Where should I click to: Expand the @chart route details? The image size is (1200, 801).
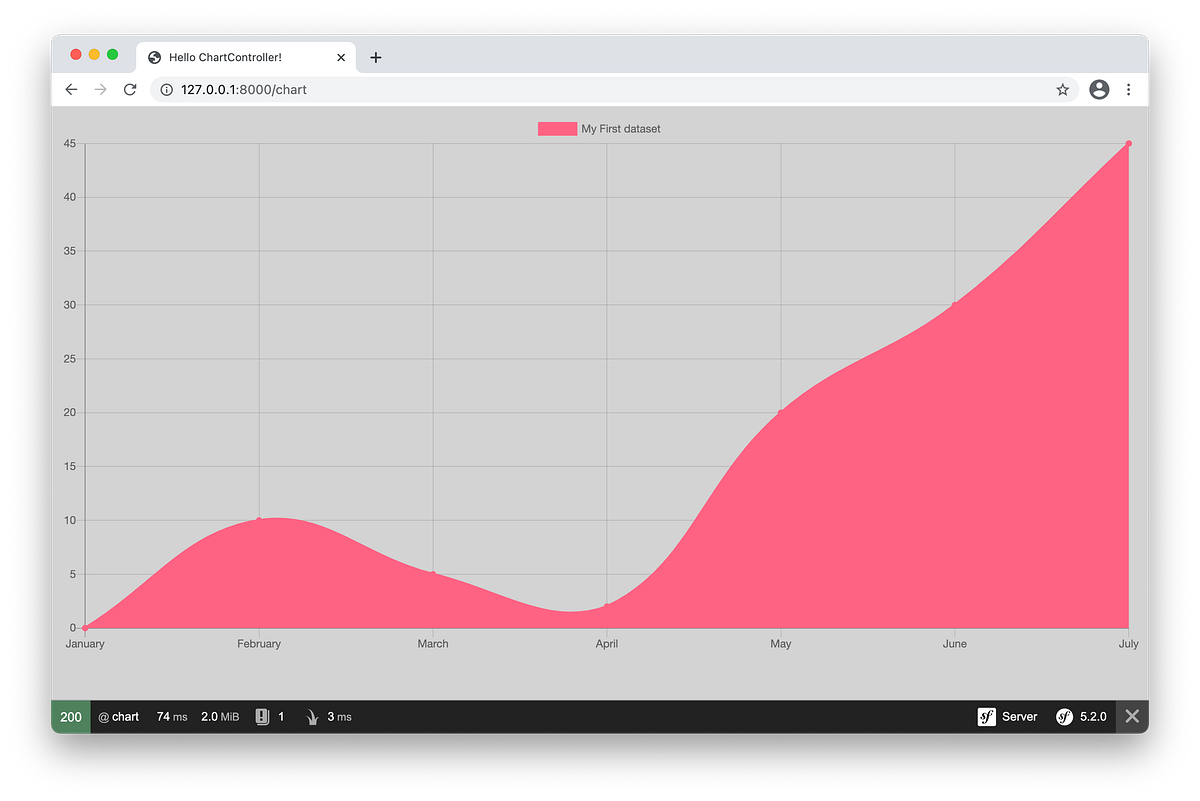click(x=118, y=716)
